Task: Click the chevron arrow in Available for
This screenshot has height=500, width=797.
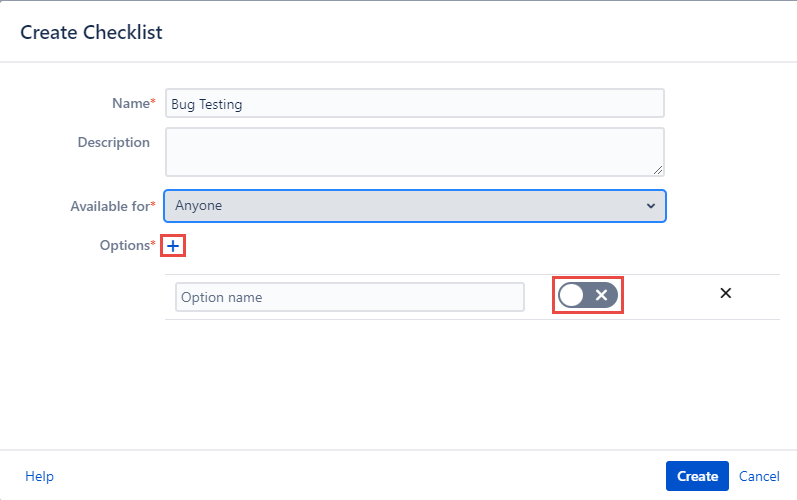Action: pyautogui.click(x=651, y=206)
